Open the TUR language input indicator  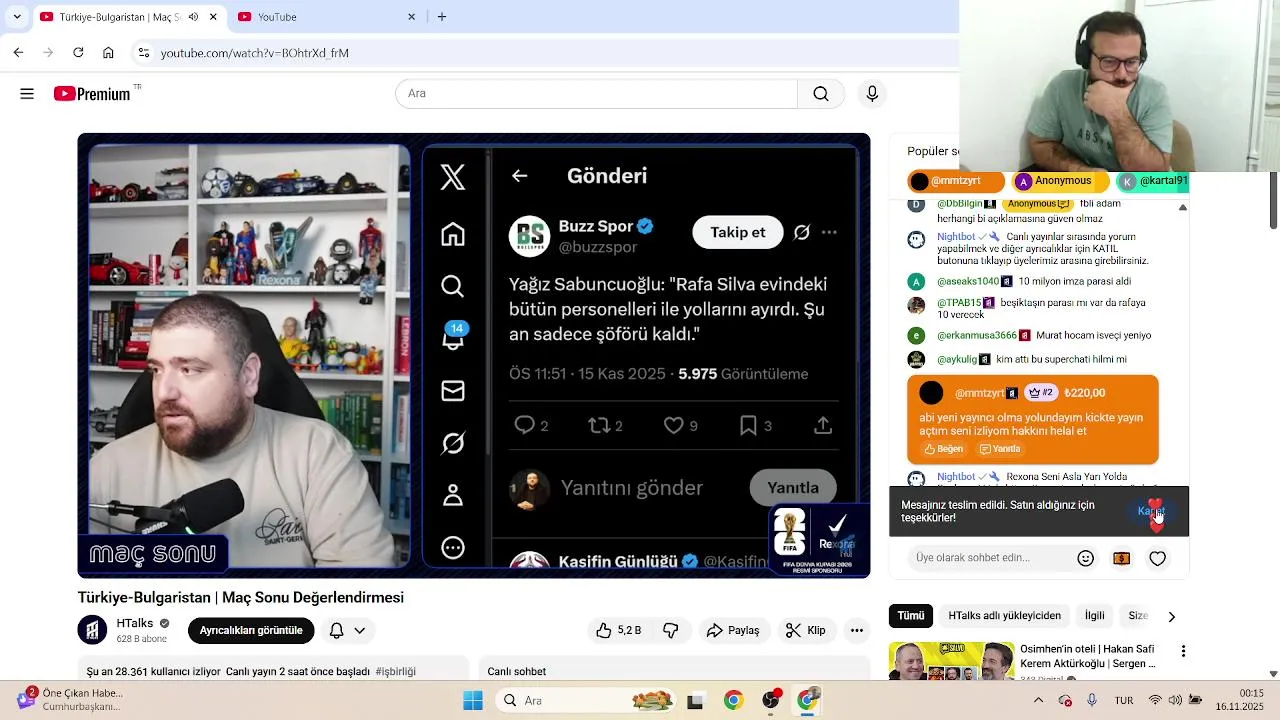[1124, 701]
